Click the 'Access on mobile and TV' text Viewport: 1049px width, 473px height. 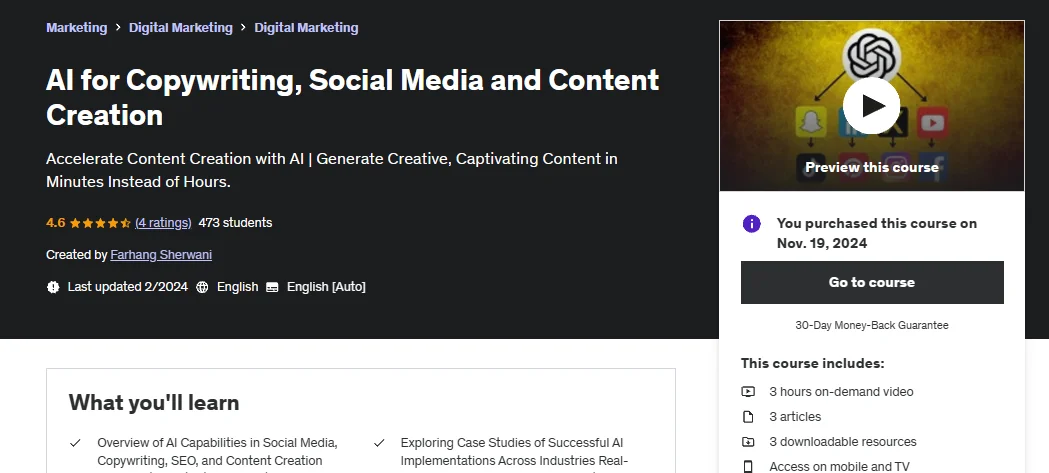pos(840,467)
